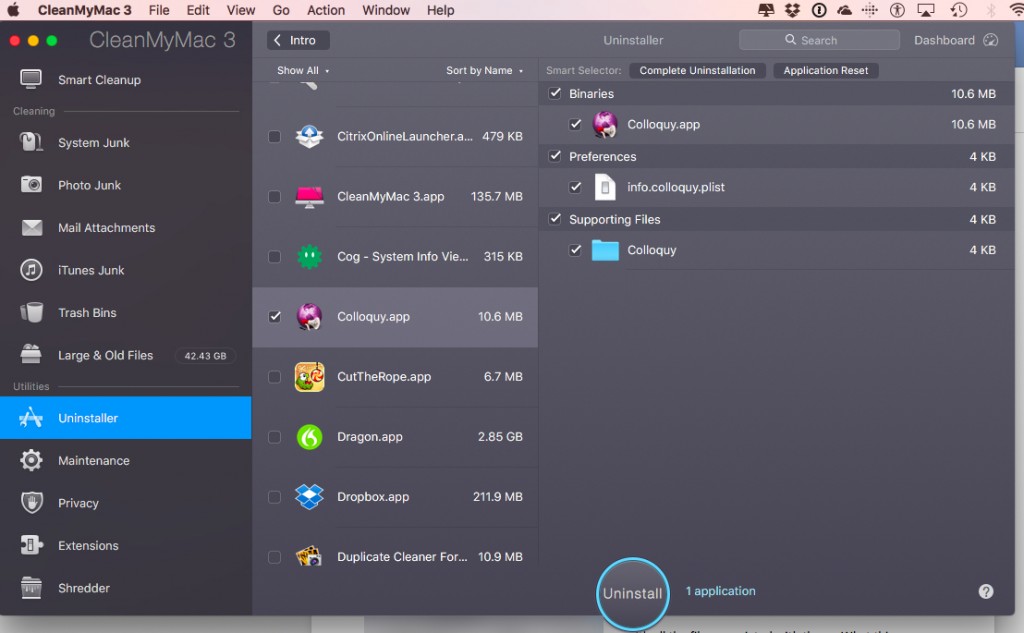The width and height of the screenshot is (1024, 633).
Task: Uncheck the info.colloquy.plist checkbox
Action: 575,187
